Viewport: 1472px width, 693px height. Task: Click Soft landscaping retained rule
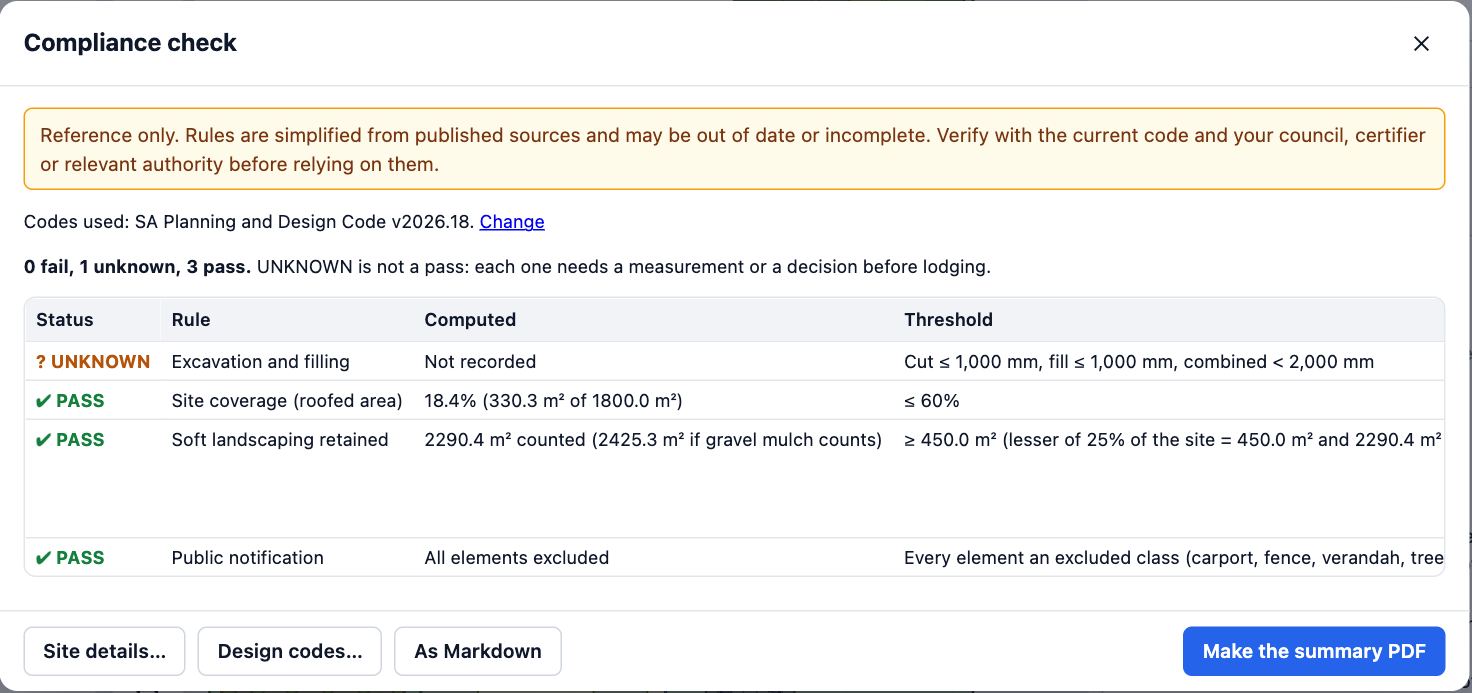(280, 440)
